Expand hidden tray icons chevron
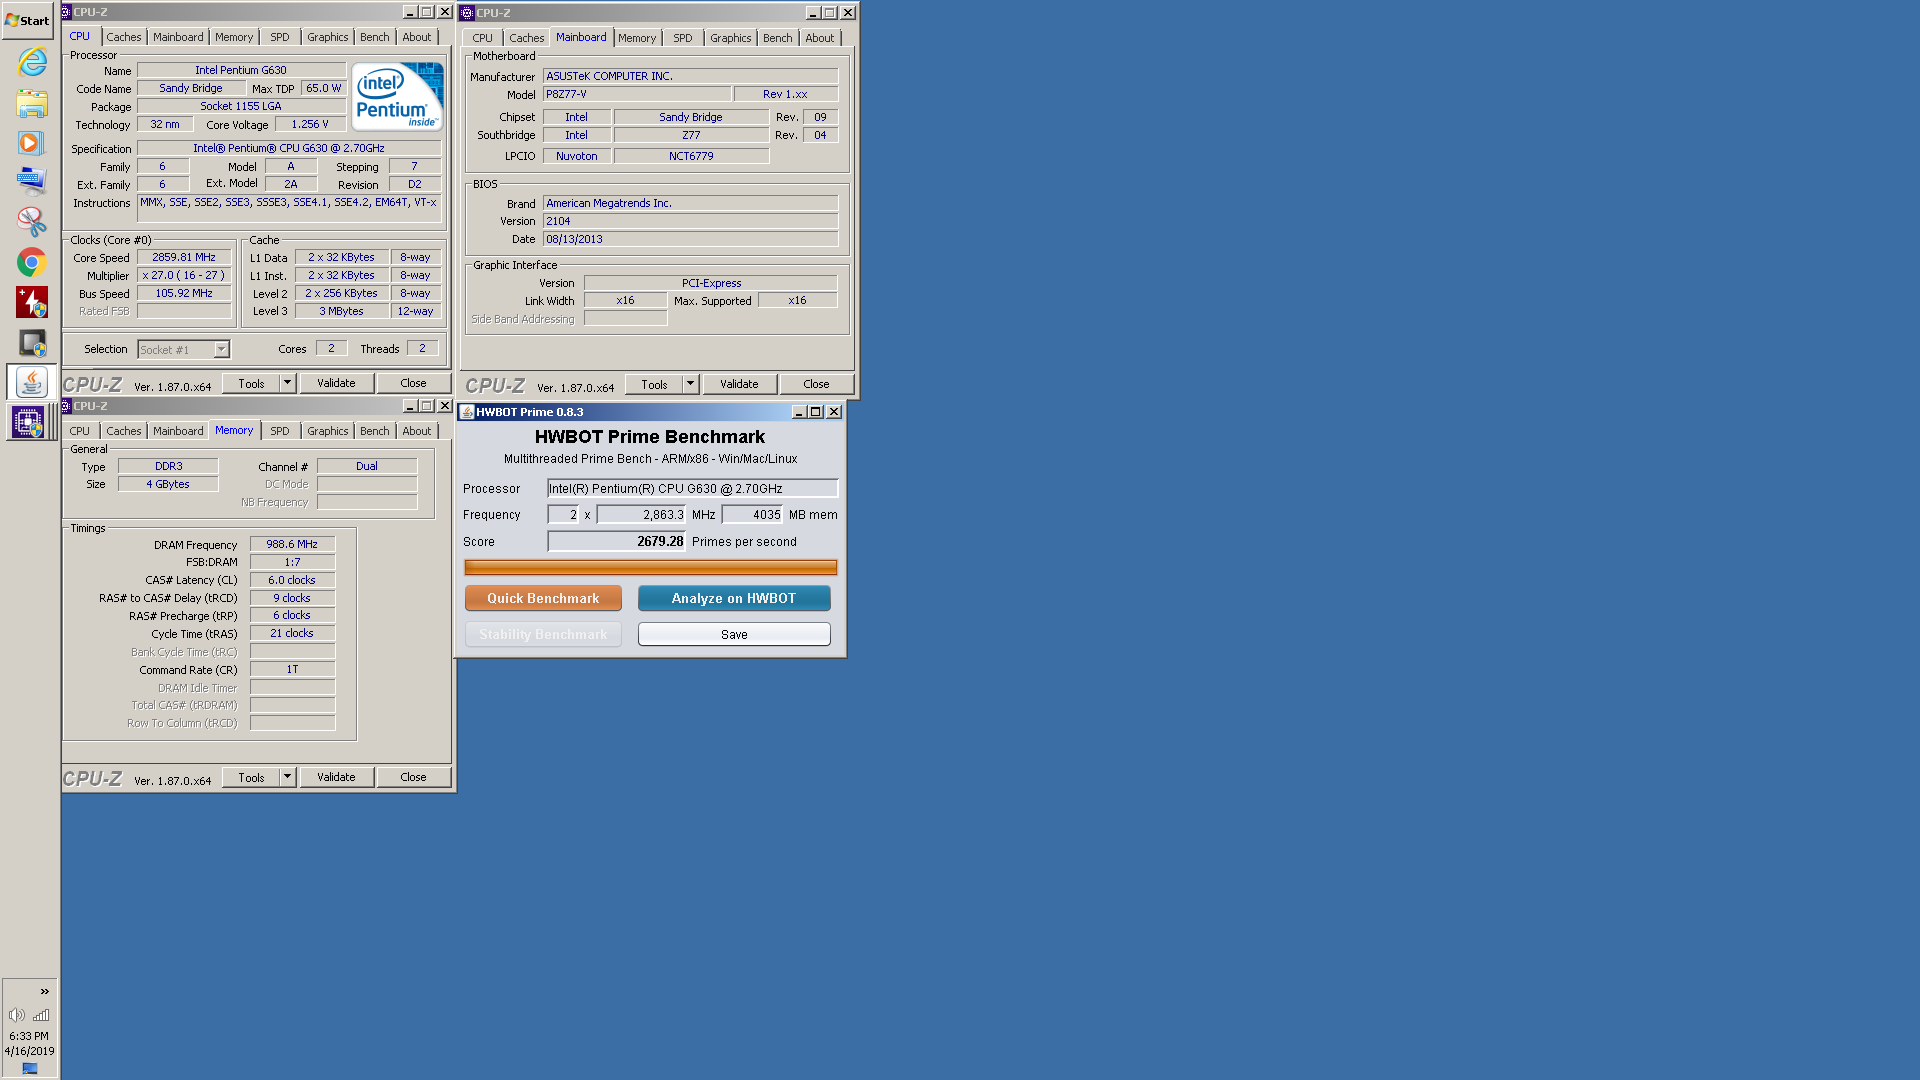The height and width of the screenshot is (1080, 1920). pyautogui.click(x=45, y=991)
